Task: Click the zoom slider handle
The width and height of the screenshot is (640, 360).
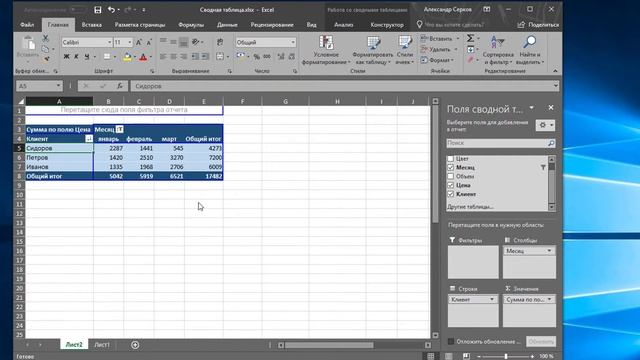Action: pyautogui.click(x=506, y=356)
